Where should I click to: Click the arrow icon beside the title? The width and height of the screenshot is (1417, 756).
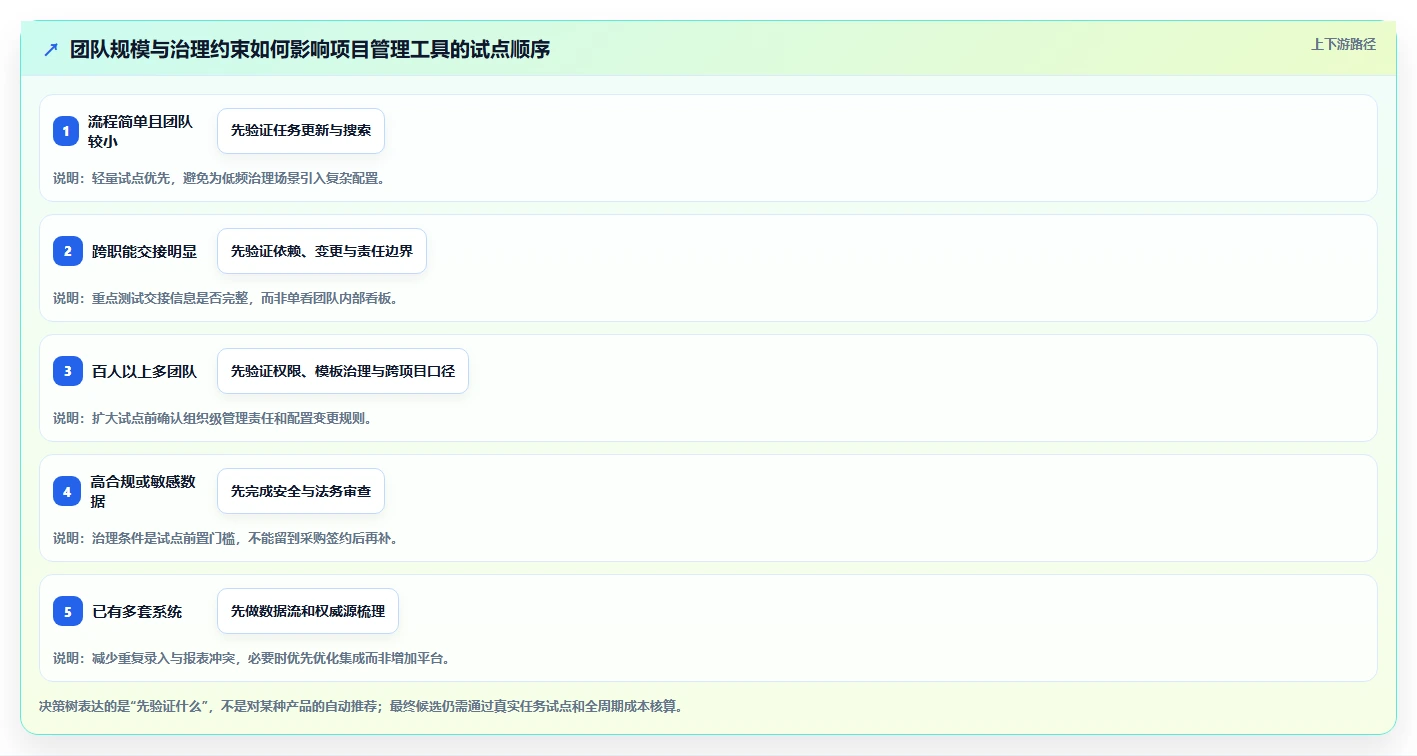(51, 50)
